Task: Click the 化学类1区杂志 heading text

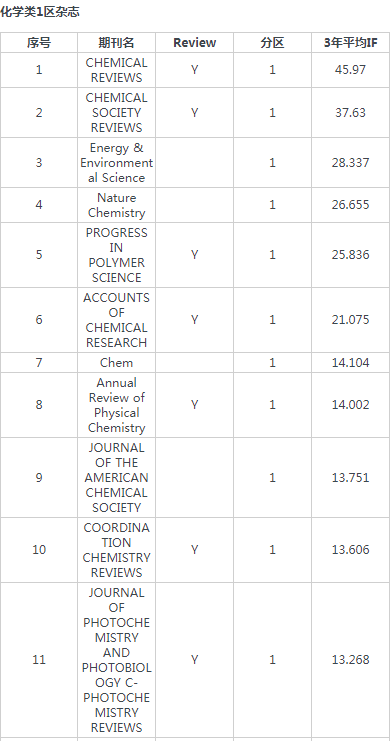Action: coord(40,12)
